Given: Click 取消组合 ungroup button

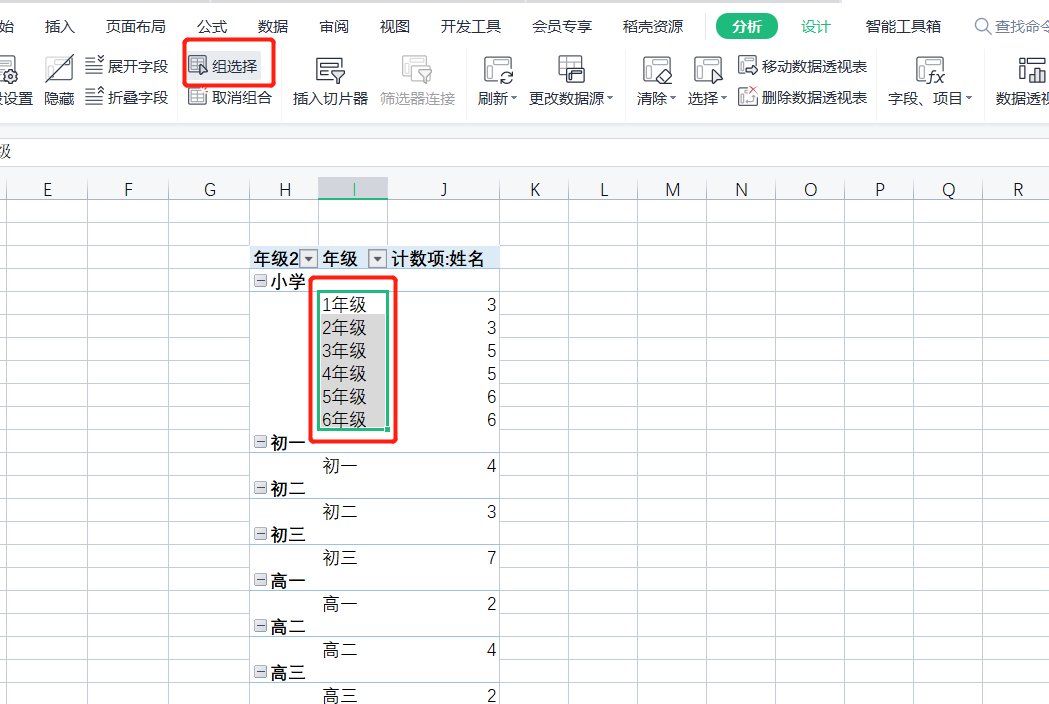Looking at the screenshot, I should point(230,98).
